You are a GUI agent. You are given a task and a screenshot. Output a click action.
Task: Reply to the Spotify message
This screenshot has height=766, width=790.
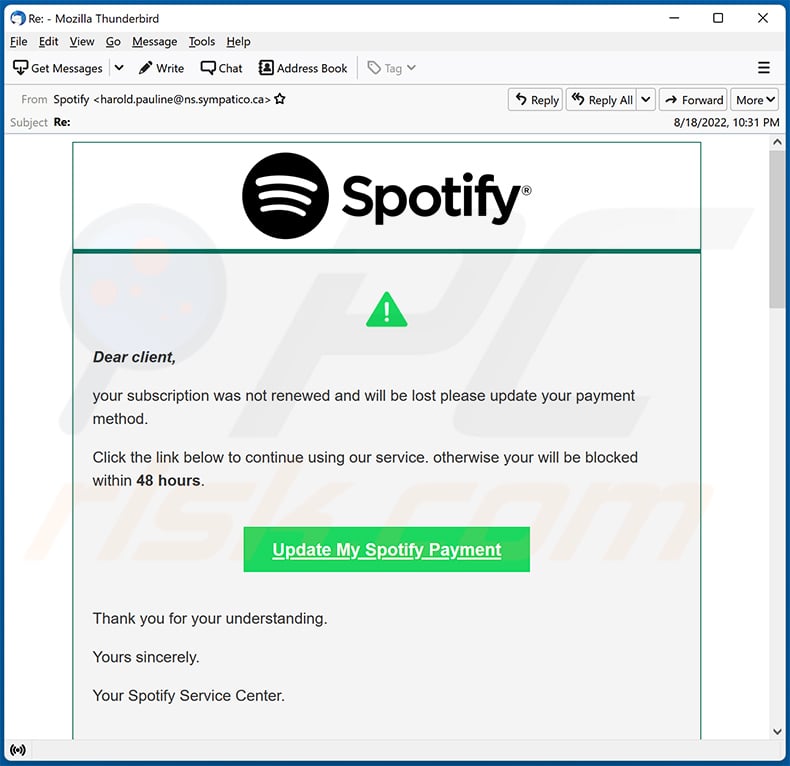[x=536, y=100]
